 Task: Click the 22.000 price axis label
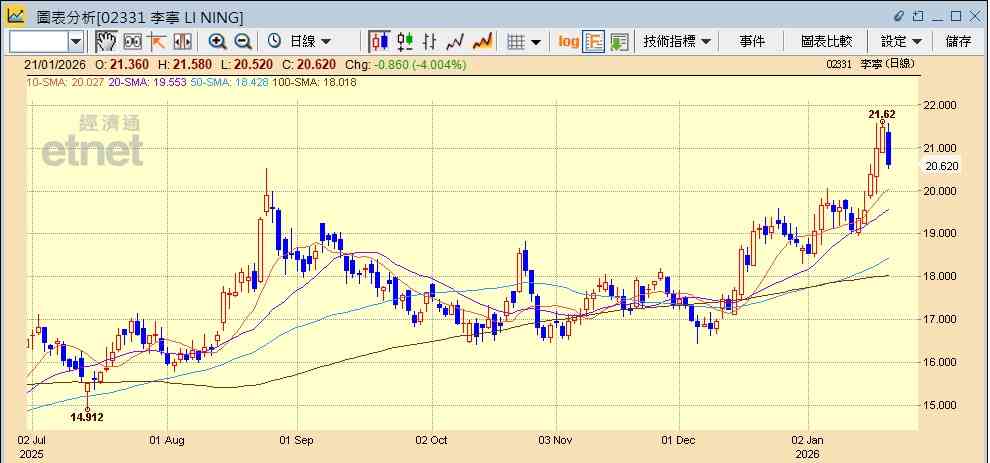[x=940, y=105]
